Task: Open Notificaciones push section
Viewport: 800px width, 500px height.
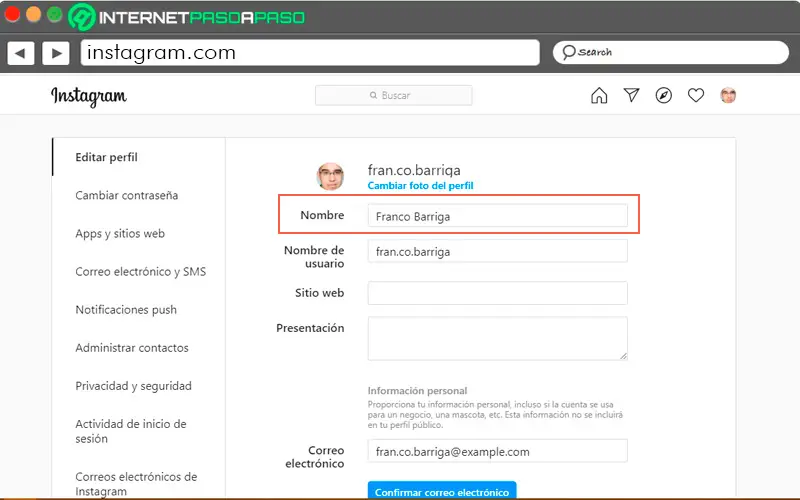Action: tap(126, 310)
